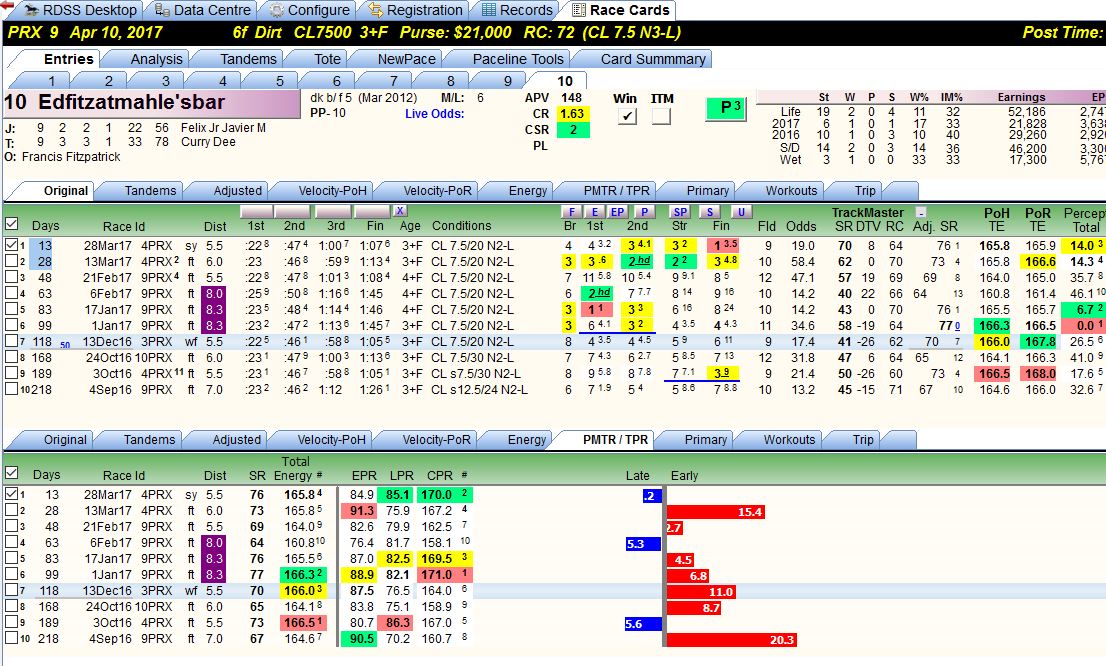1106x666 pixels.
Task: Switch to the Analysis tab
Action: (x=156, y=59)
